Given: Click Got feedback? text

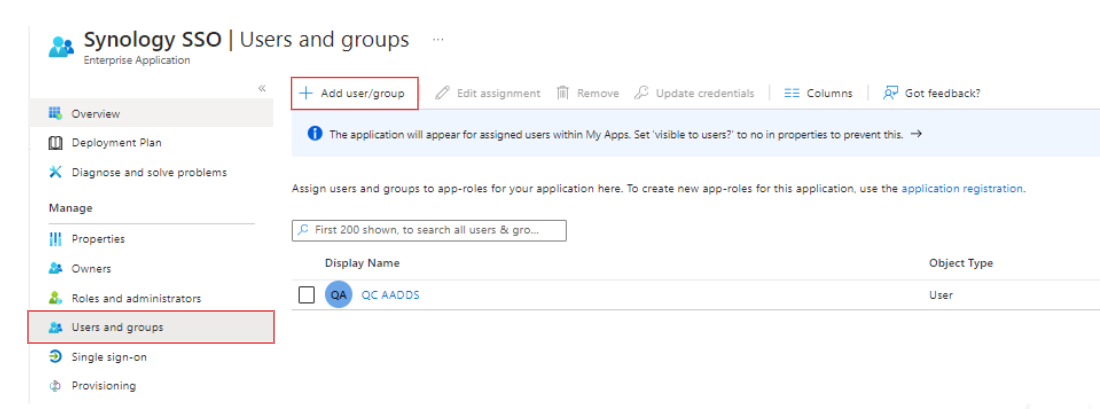Looking at the screenshot, I should [942, 93].
